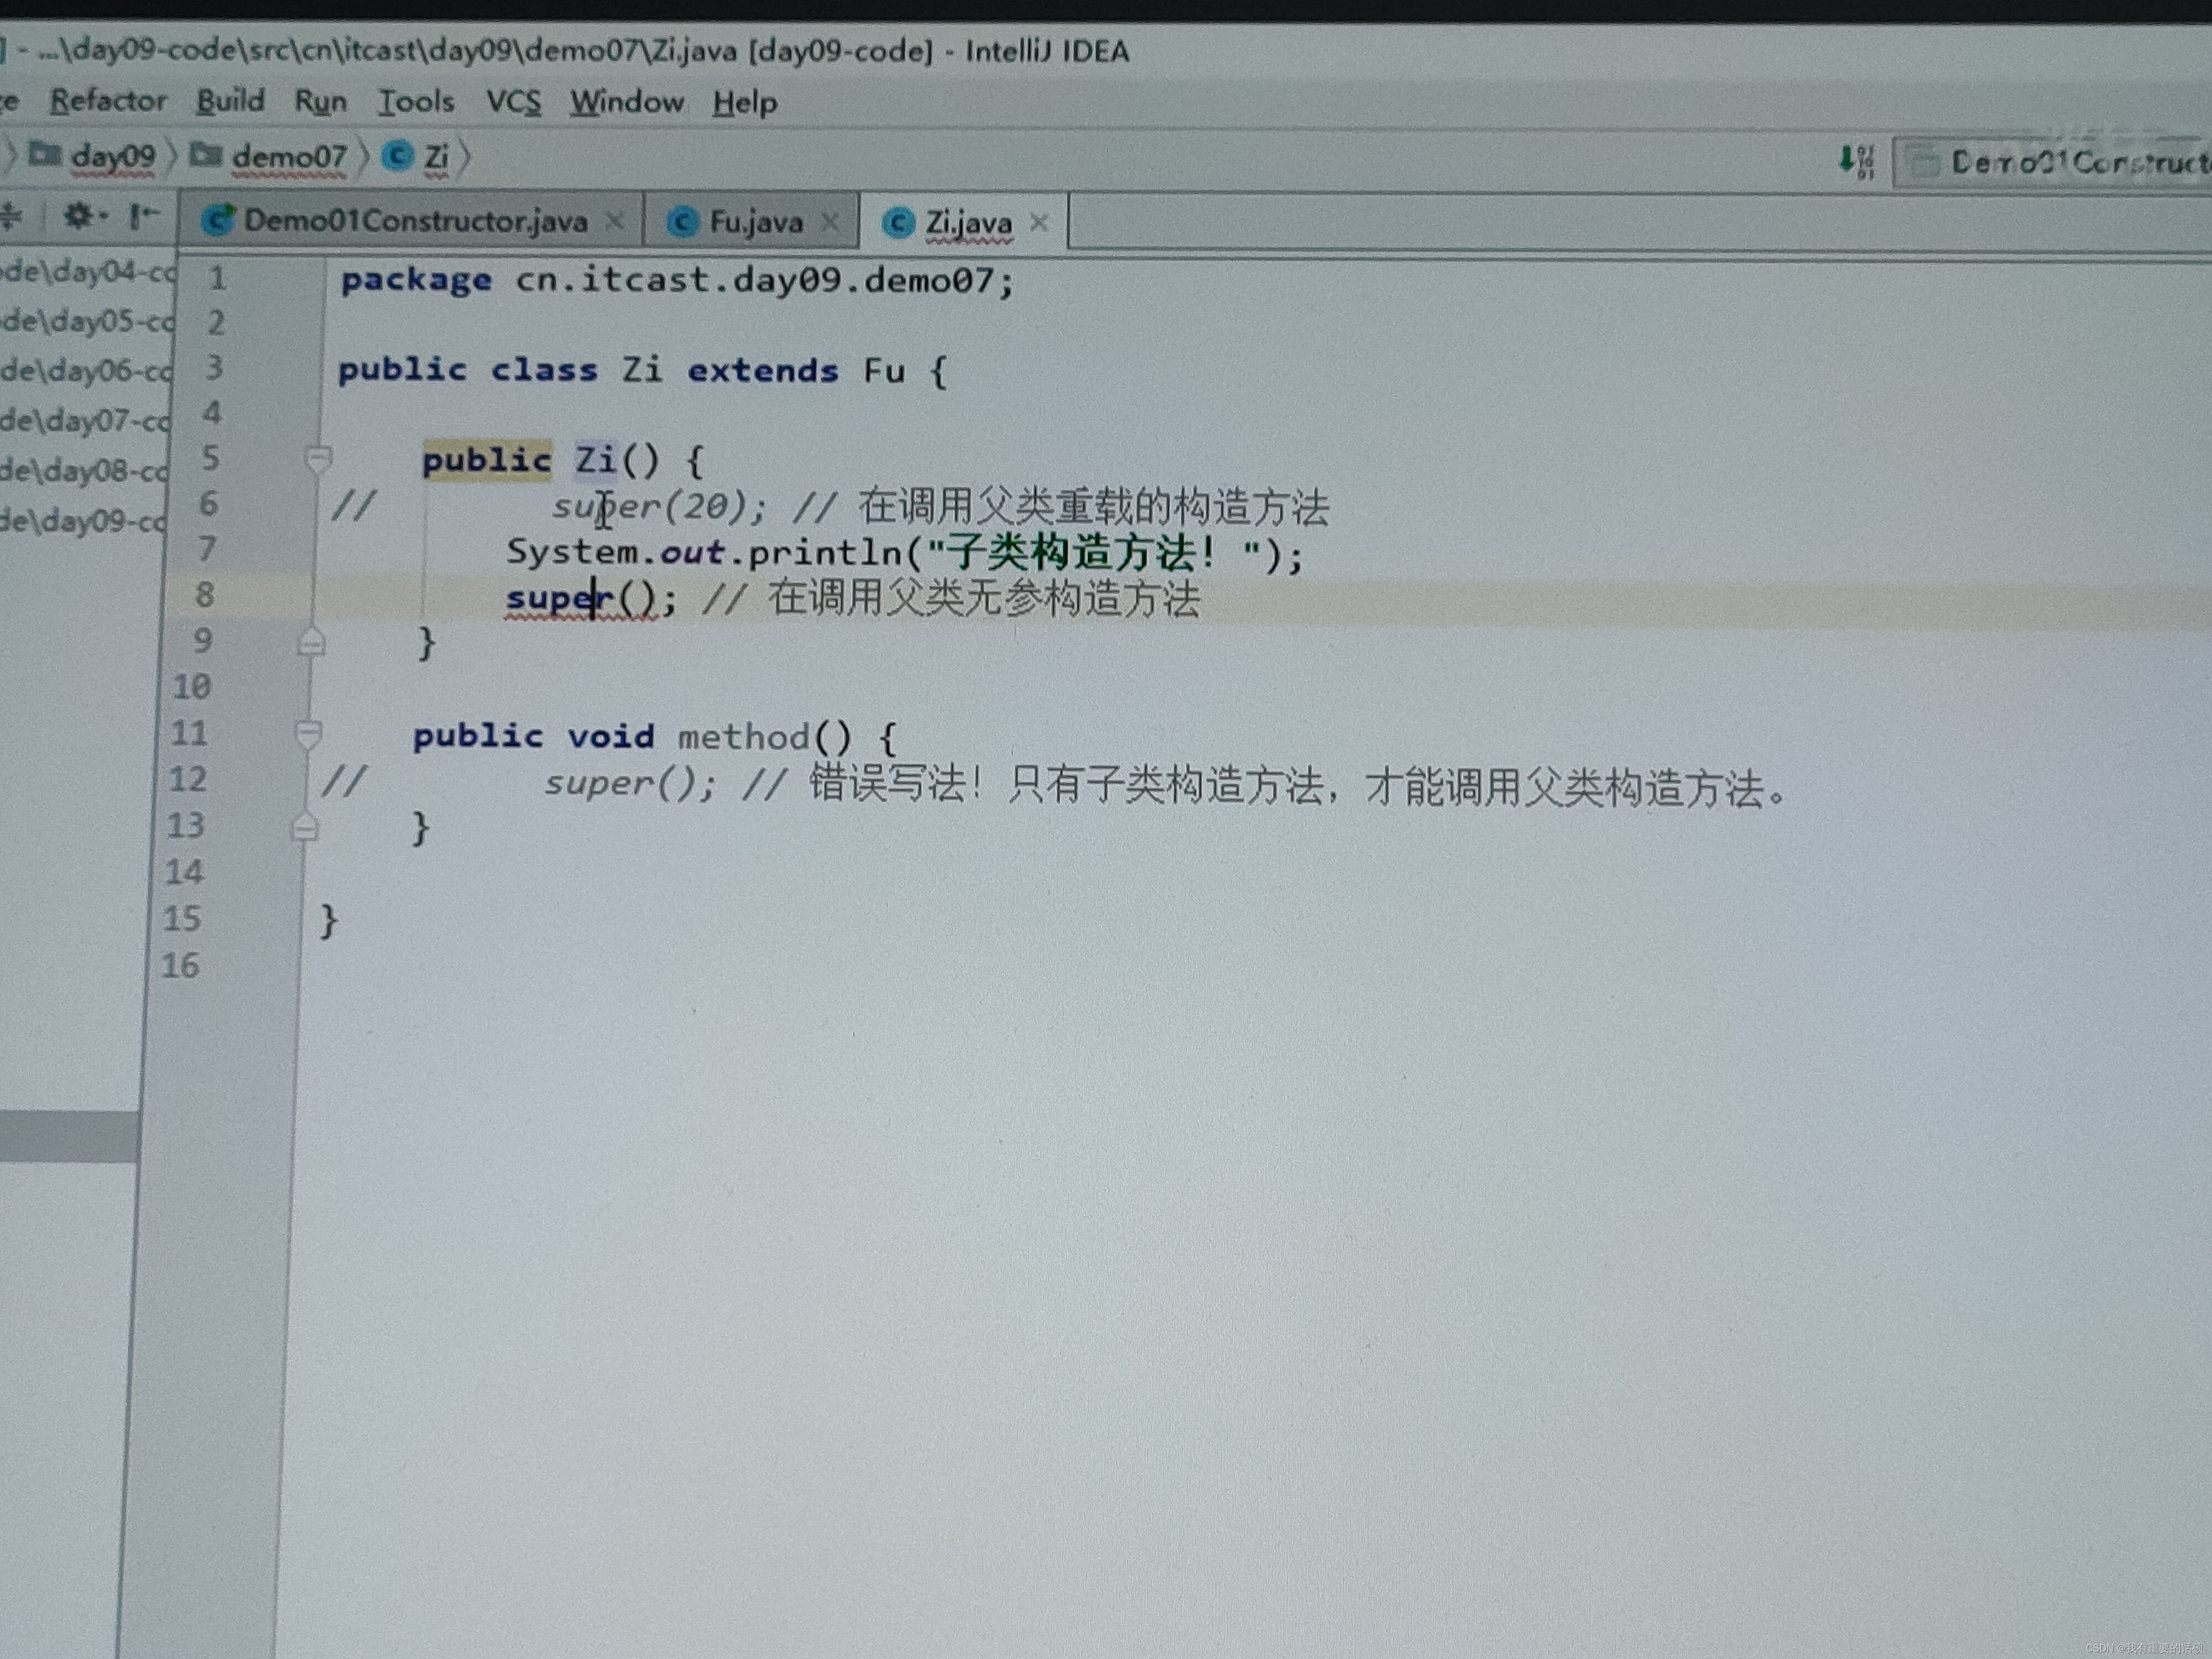The height and width of the screenshot is (1659, 2212).
Task: Click parent class Fu after extends
Action: tap(885, 371)
